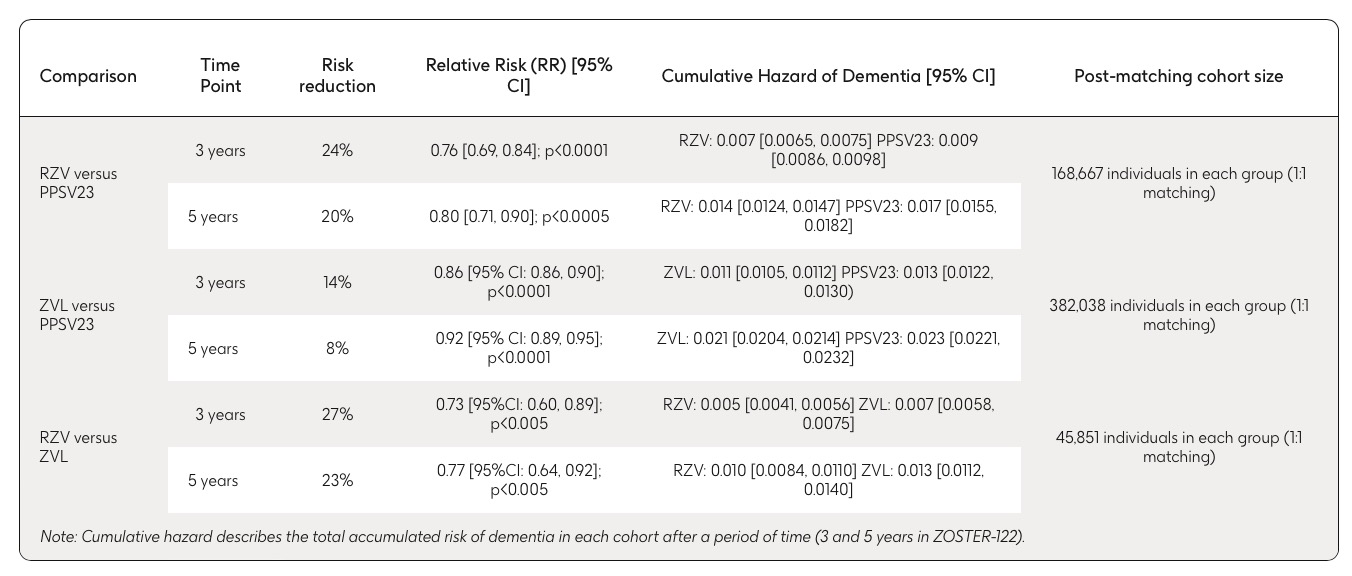
Task: Click the cumulative hazard footnote text
Action: (532, 537)
